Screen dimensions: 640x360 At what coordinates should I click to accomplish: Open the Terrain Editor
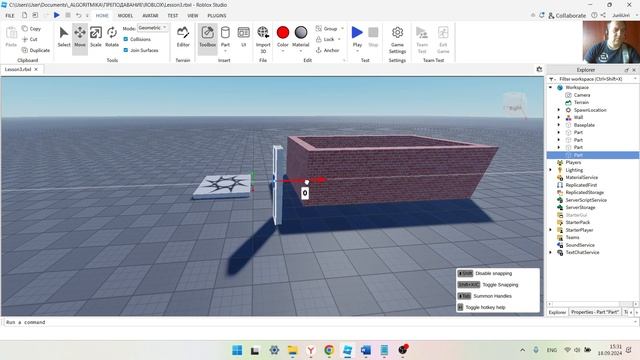[x=183, y=37]
